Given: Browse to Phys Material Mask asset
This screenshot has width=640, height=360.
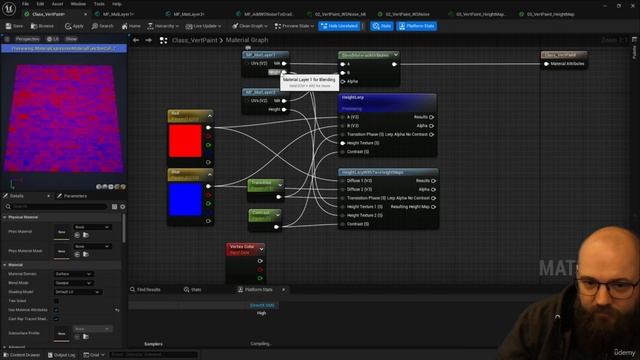Looking at the screenshot, I should click(x=86, y=254).
